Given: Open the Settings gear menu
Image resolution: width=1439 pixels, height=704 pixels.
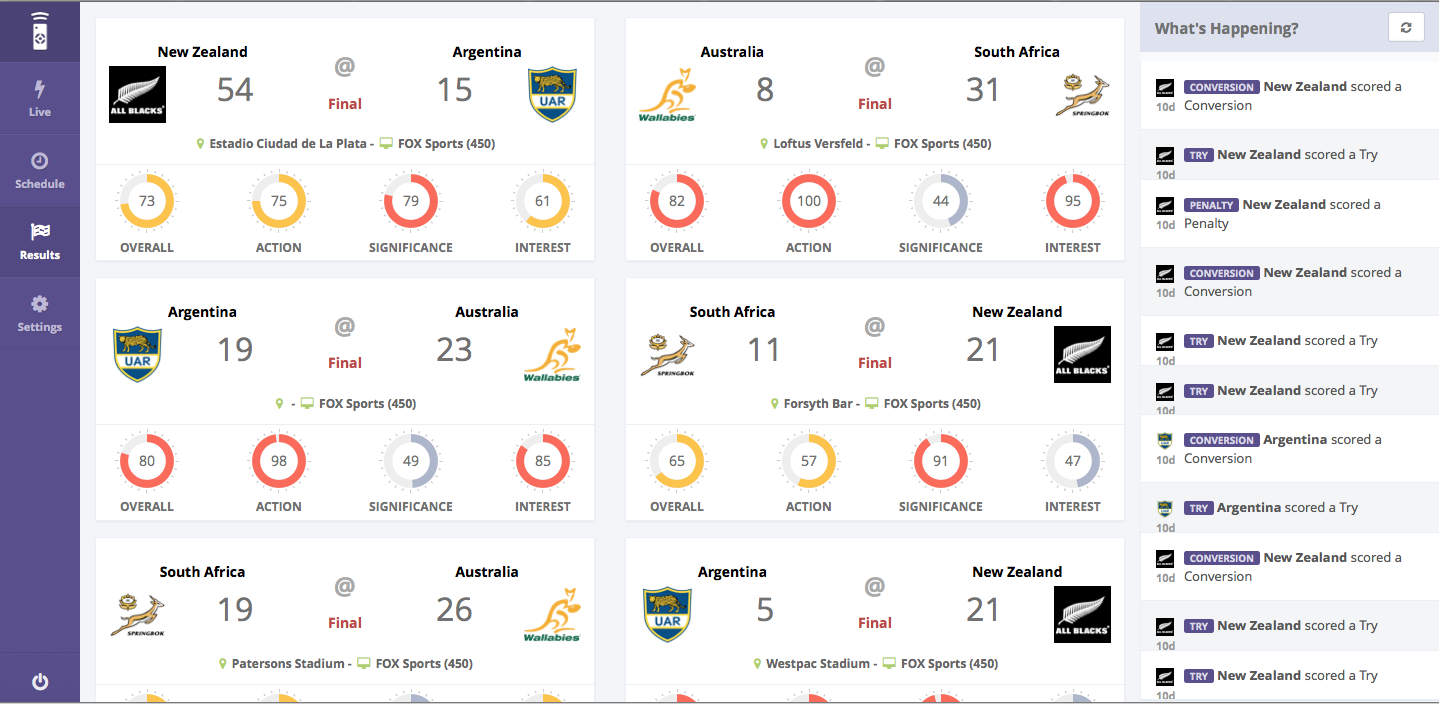Looking at the screenshot, I should 40,313.
